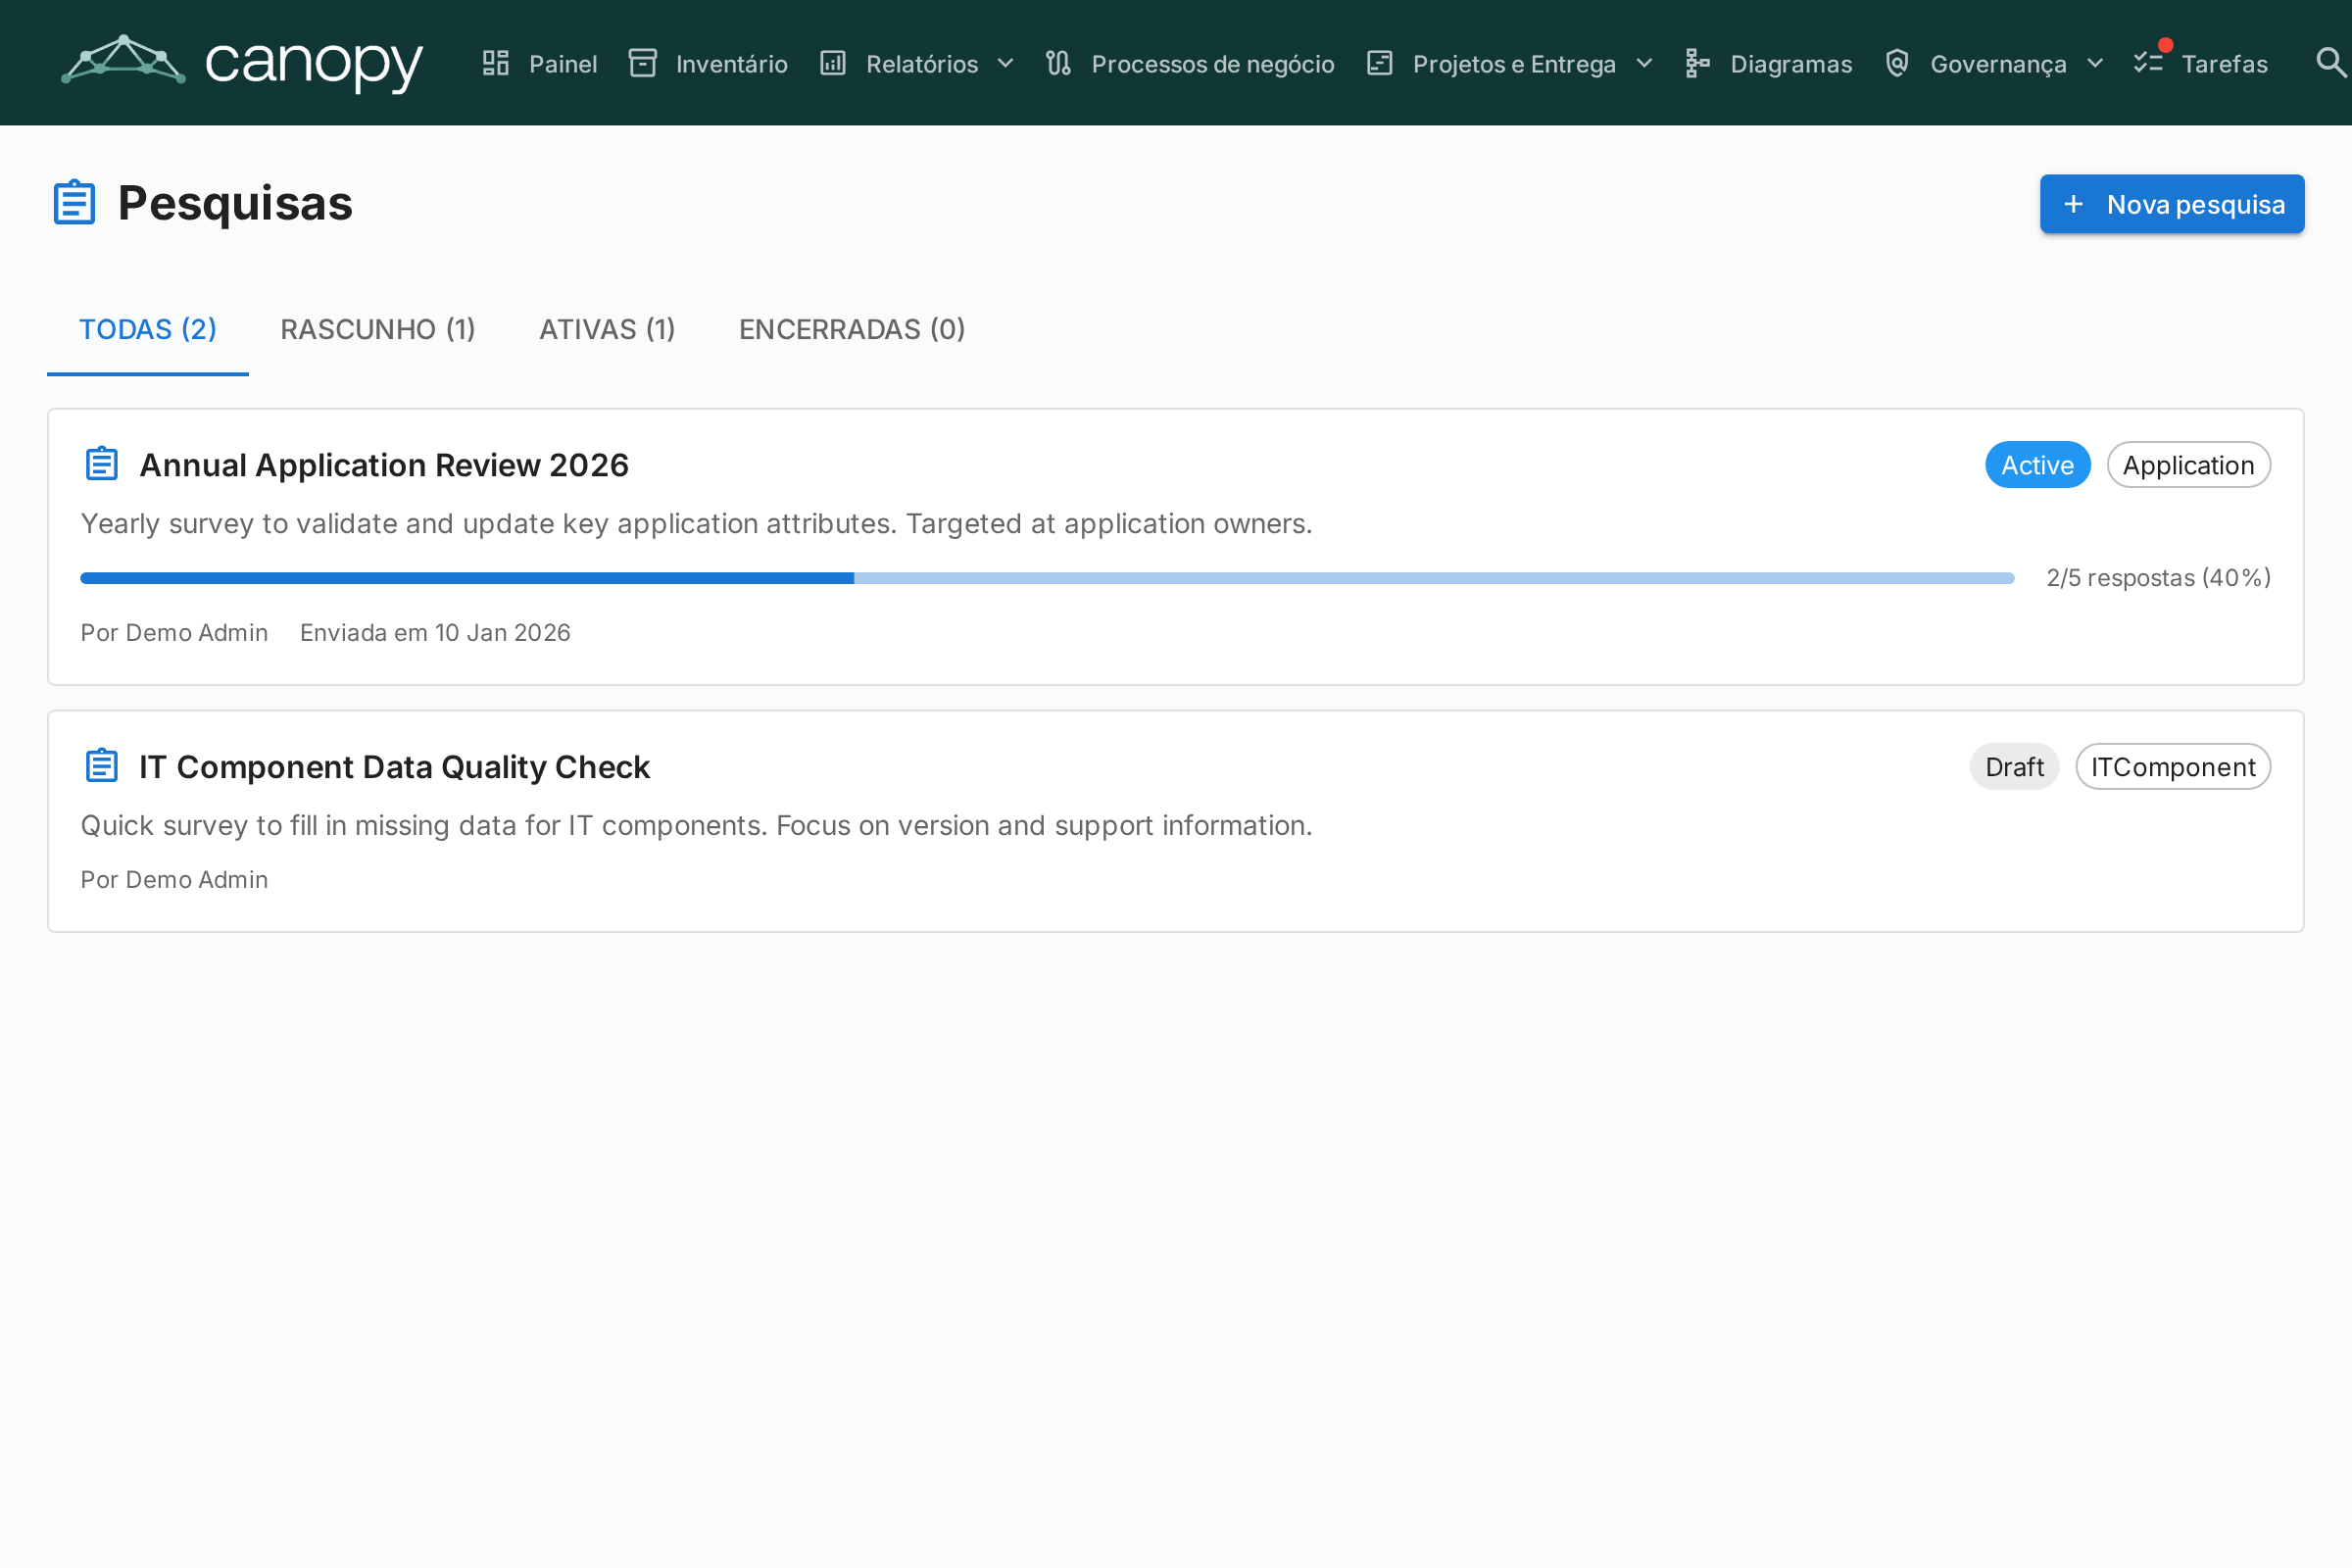Click the 'Quick survey to fill in' description
Viewport: 2352px width, 1568px height.
(x=696, y=826)
